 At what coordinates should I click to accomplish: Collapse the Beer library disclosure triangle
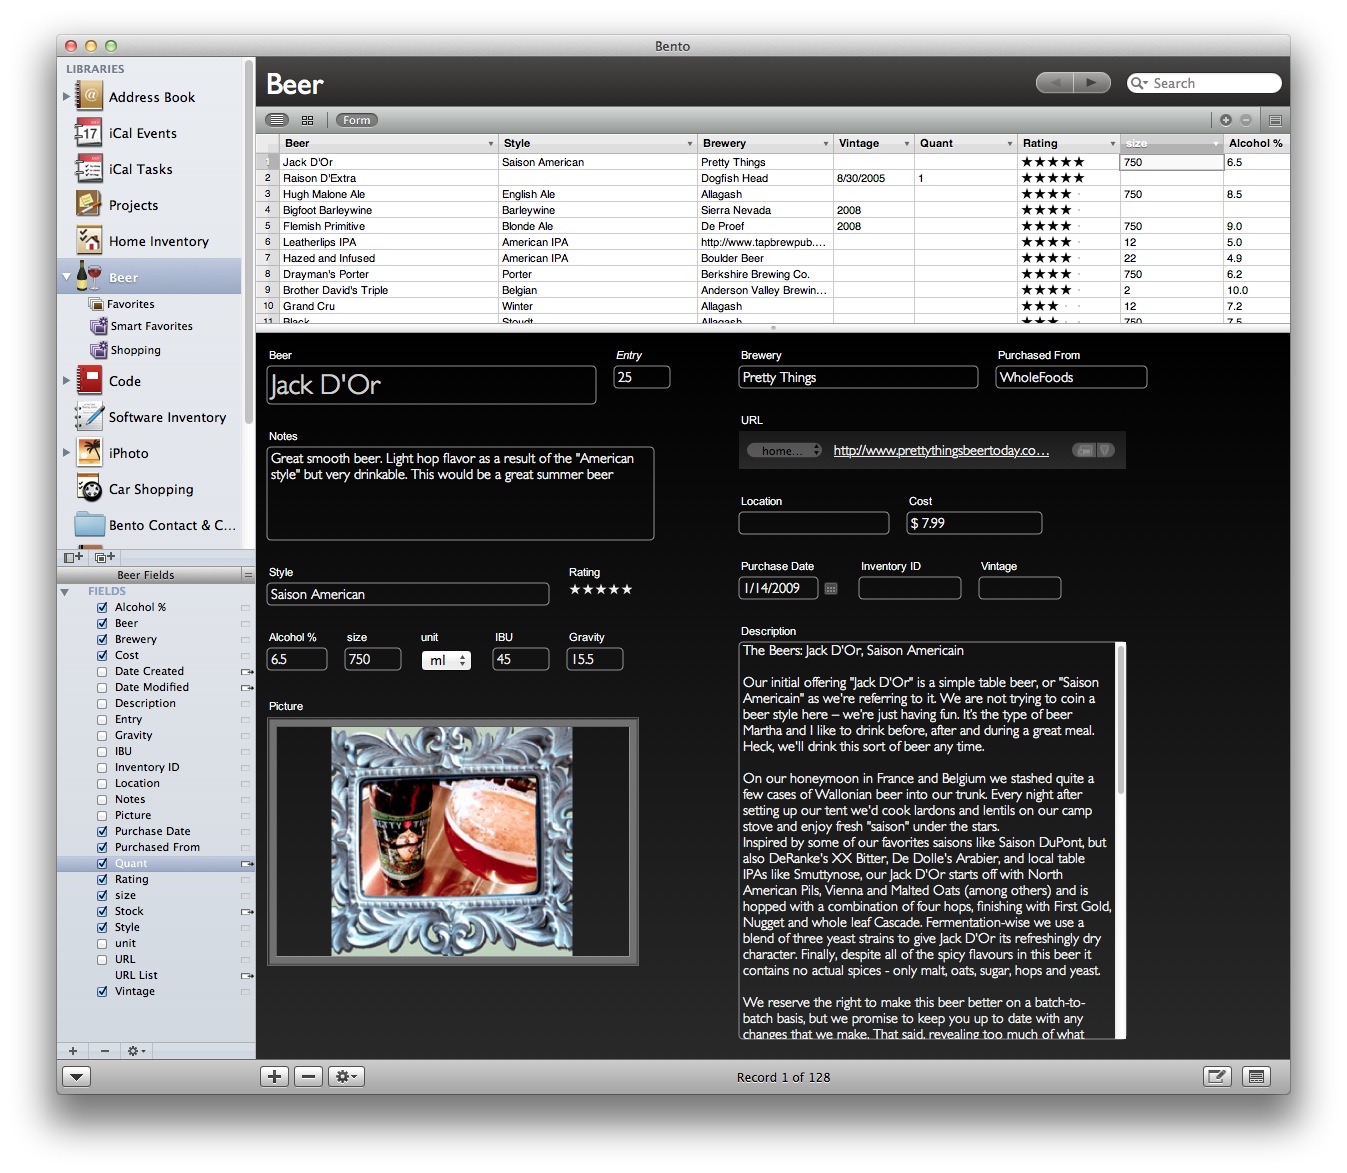pos(67,277)
